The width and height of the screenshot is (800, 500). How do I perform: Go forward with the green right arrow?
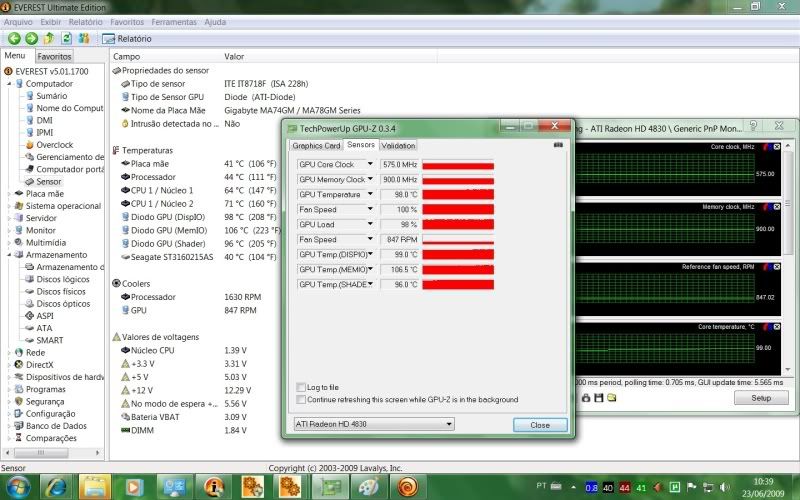point(32,38)
